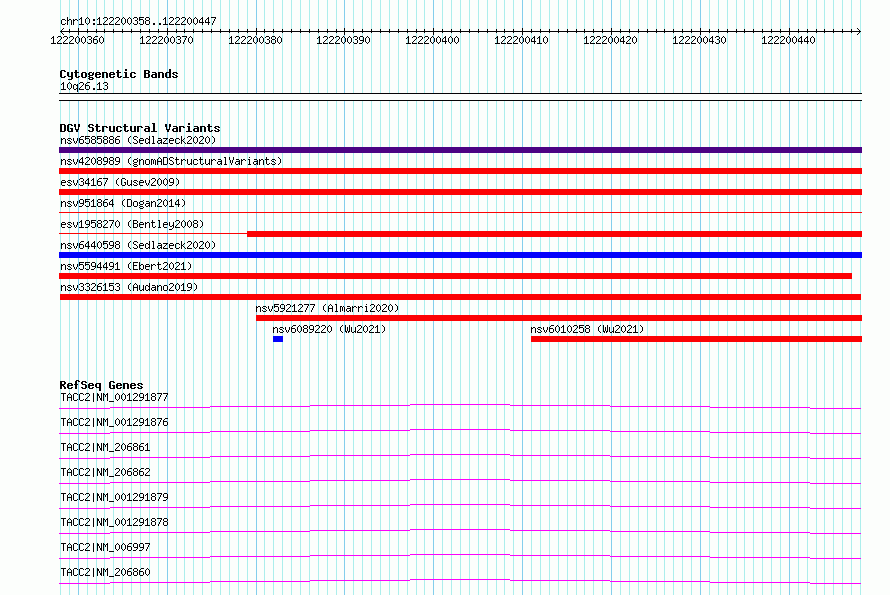Click the red nsv6010258 variant bar
The height and width of the screenshot is (595, 890).
(x=696, y=339)
